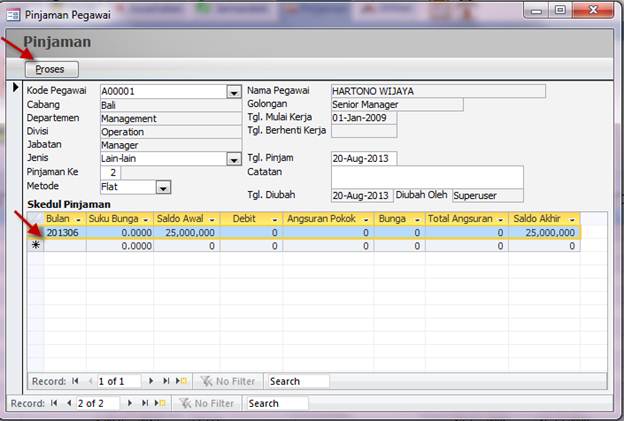Go to previous record in Skedul subform

[x=90, y=381]
